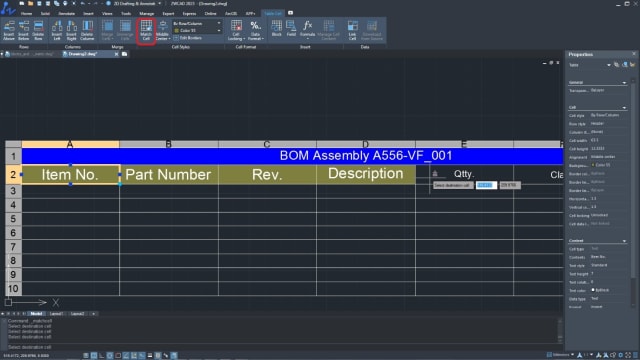640x360 pixels.
Task: Click the Part Number header cell
Action: [169, 175]
